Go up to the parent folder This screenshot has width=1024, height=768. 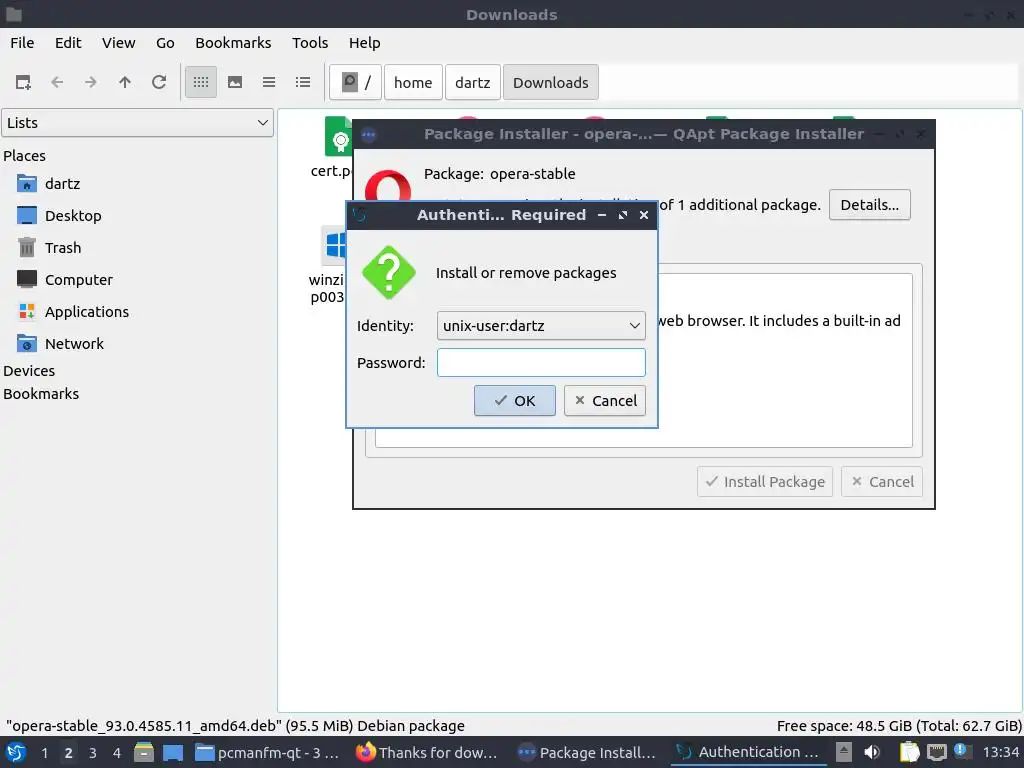(125, 82)
